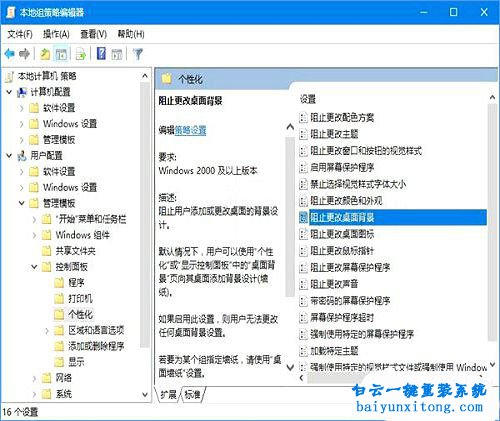Select Windows 组件 folder in tree

(x=82, y=235)
